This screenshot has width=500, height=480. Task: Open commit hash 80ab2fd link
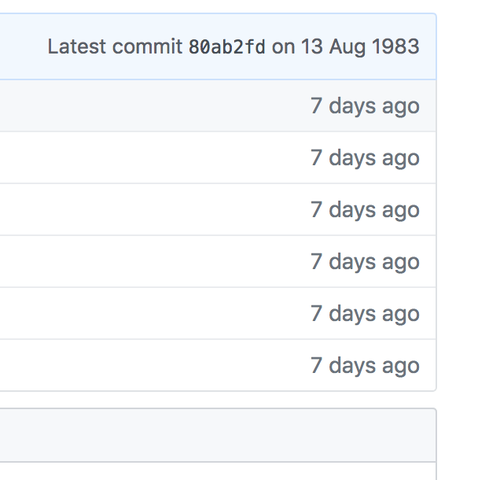pos(227,47)
